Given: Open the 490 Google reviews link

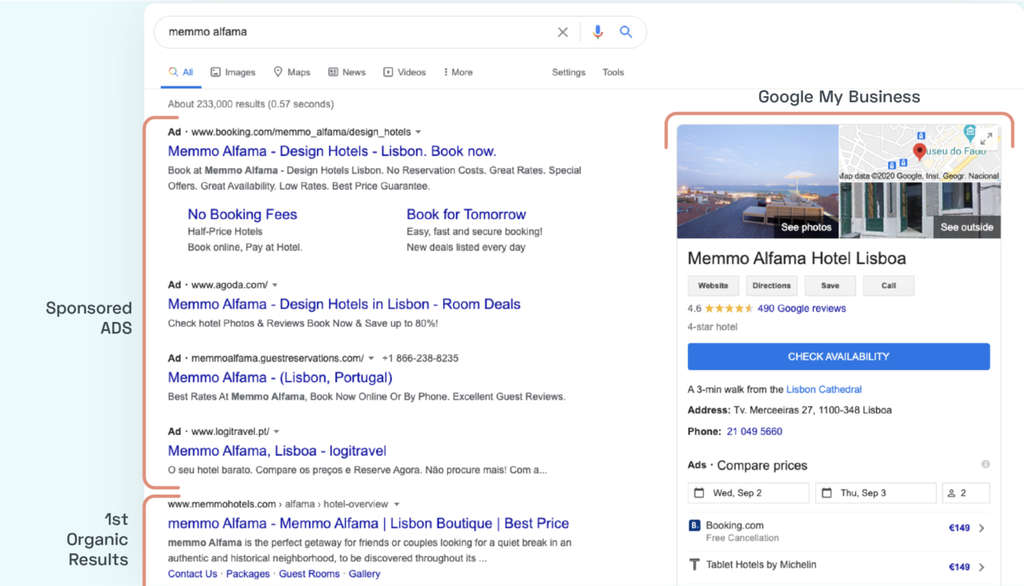Looking at the screenshot, I should (801, 309).
